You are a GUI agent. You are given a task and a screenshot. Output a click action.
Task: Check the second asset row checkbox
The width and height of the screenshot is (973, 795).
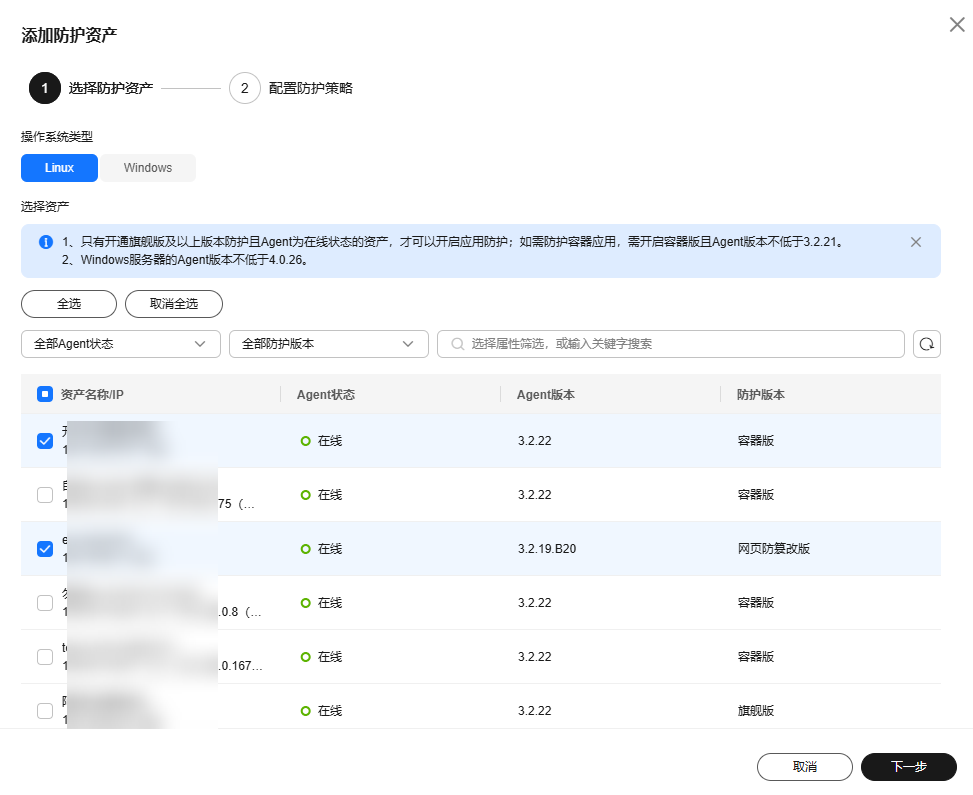(45, 495)
